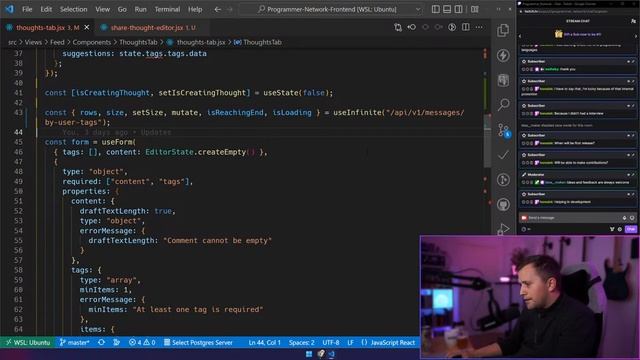Open the Explorer view in activity bar
This screenshot has height=360, width=640.
(503, 30)
